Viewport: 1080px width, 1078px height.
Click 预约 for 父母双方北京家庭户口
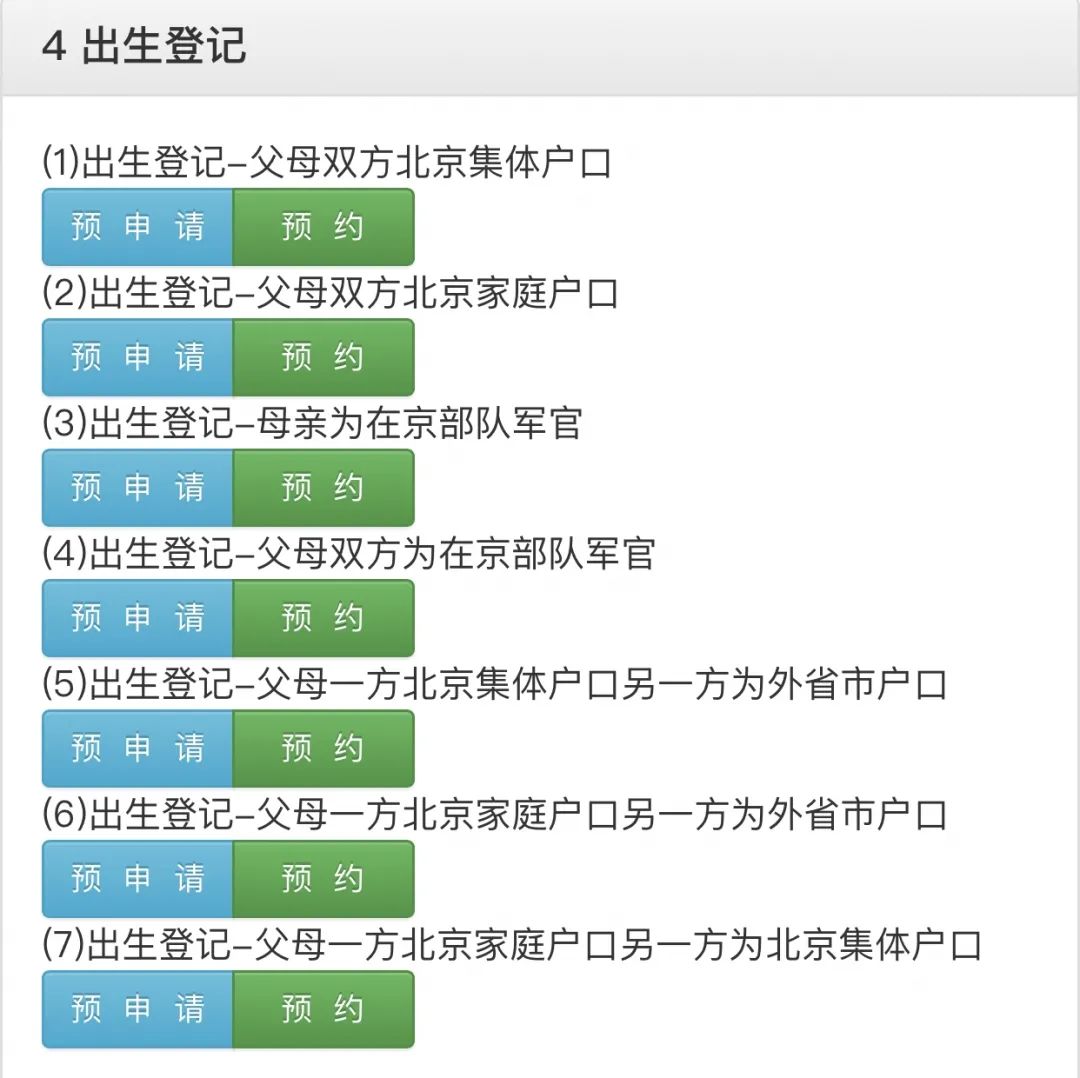[323, 357]
